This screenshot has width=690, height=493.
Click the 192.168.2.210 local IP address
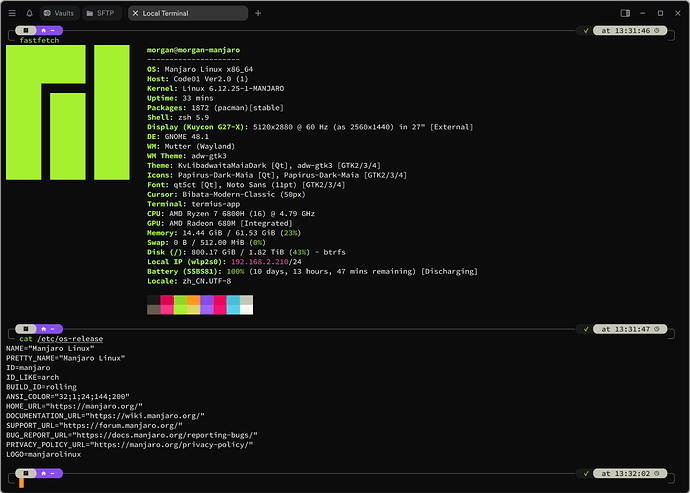coord(260,262)
